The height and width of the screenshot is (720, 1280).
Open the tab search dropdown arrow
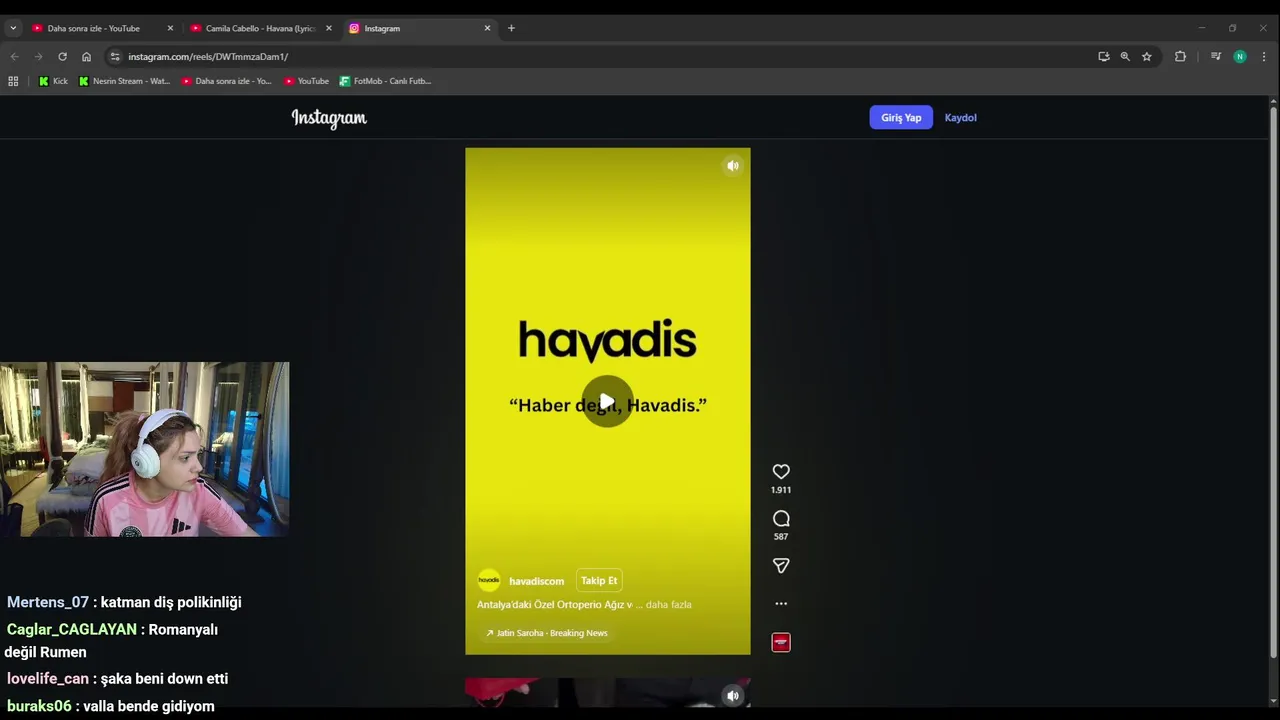click(x=13, y=28)
